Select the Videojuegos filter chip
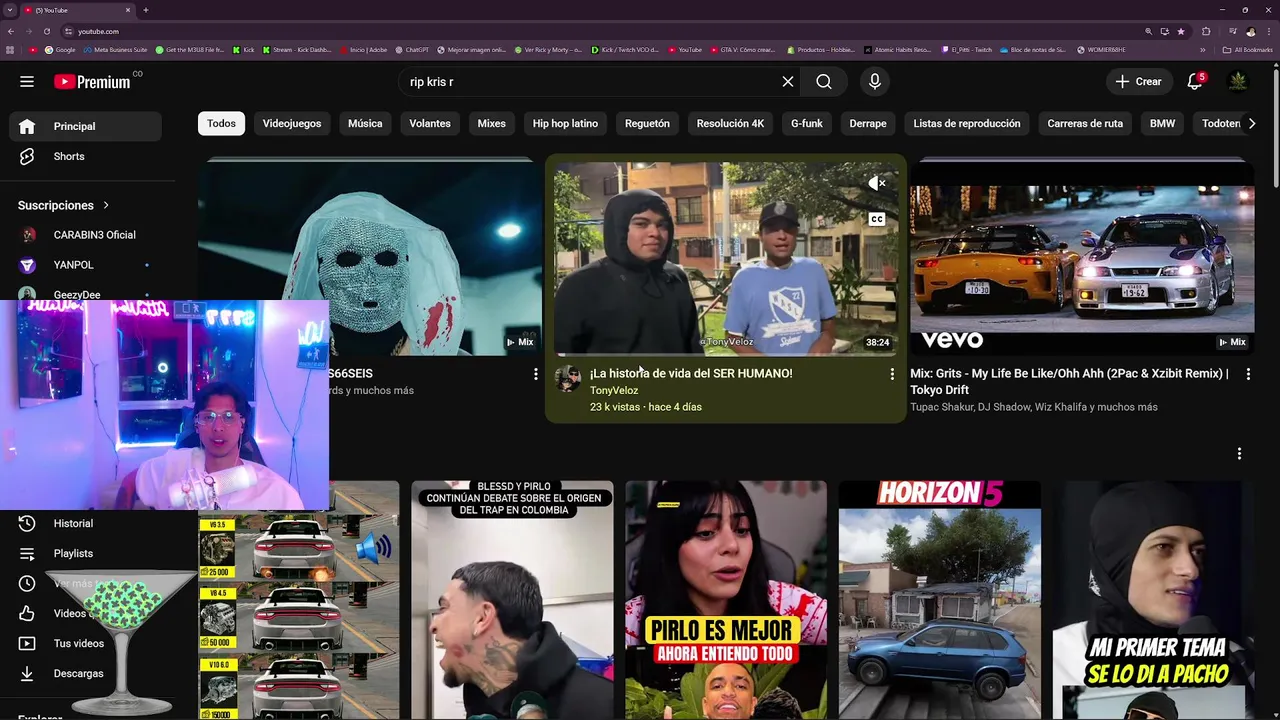1280x720 pixels. point(292,123)
